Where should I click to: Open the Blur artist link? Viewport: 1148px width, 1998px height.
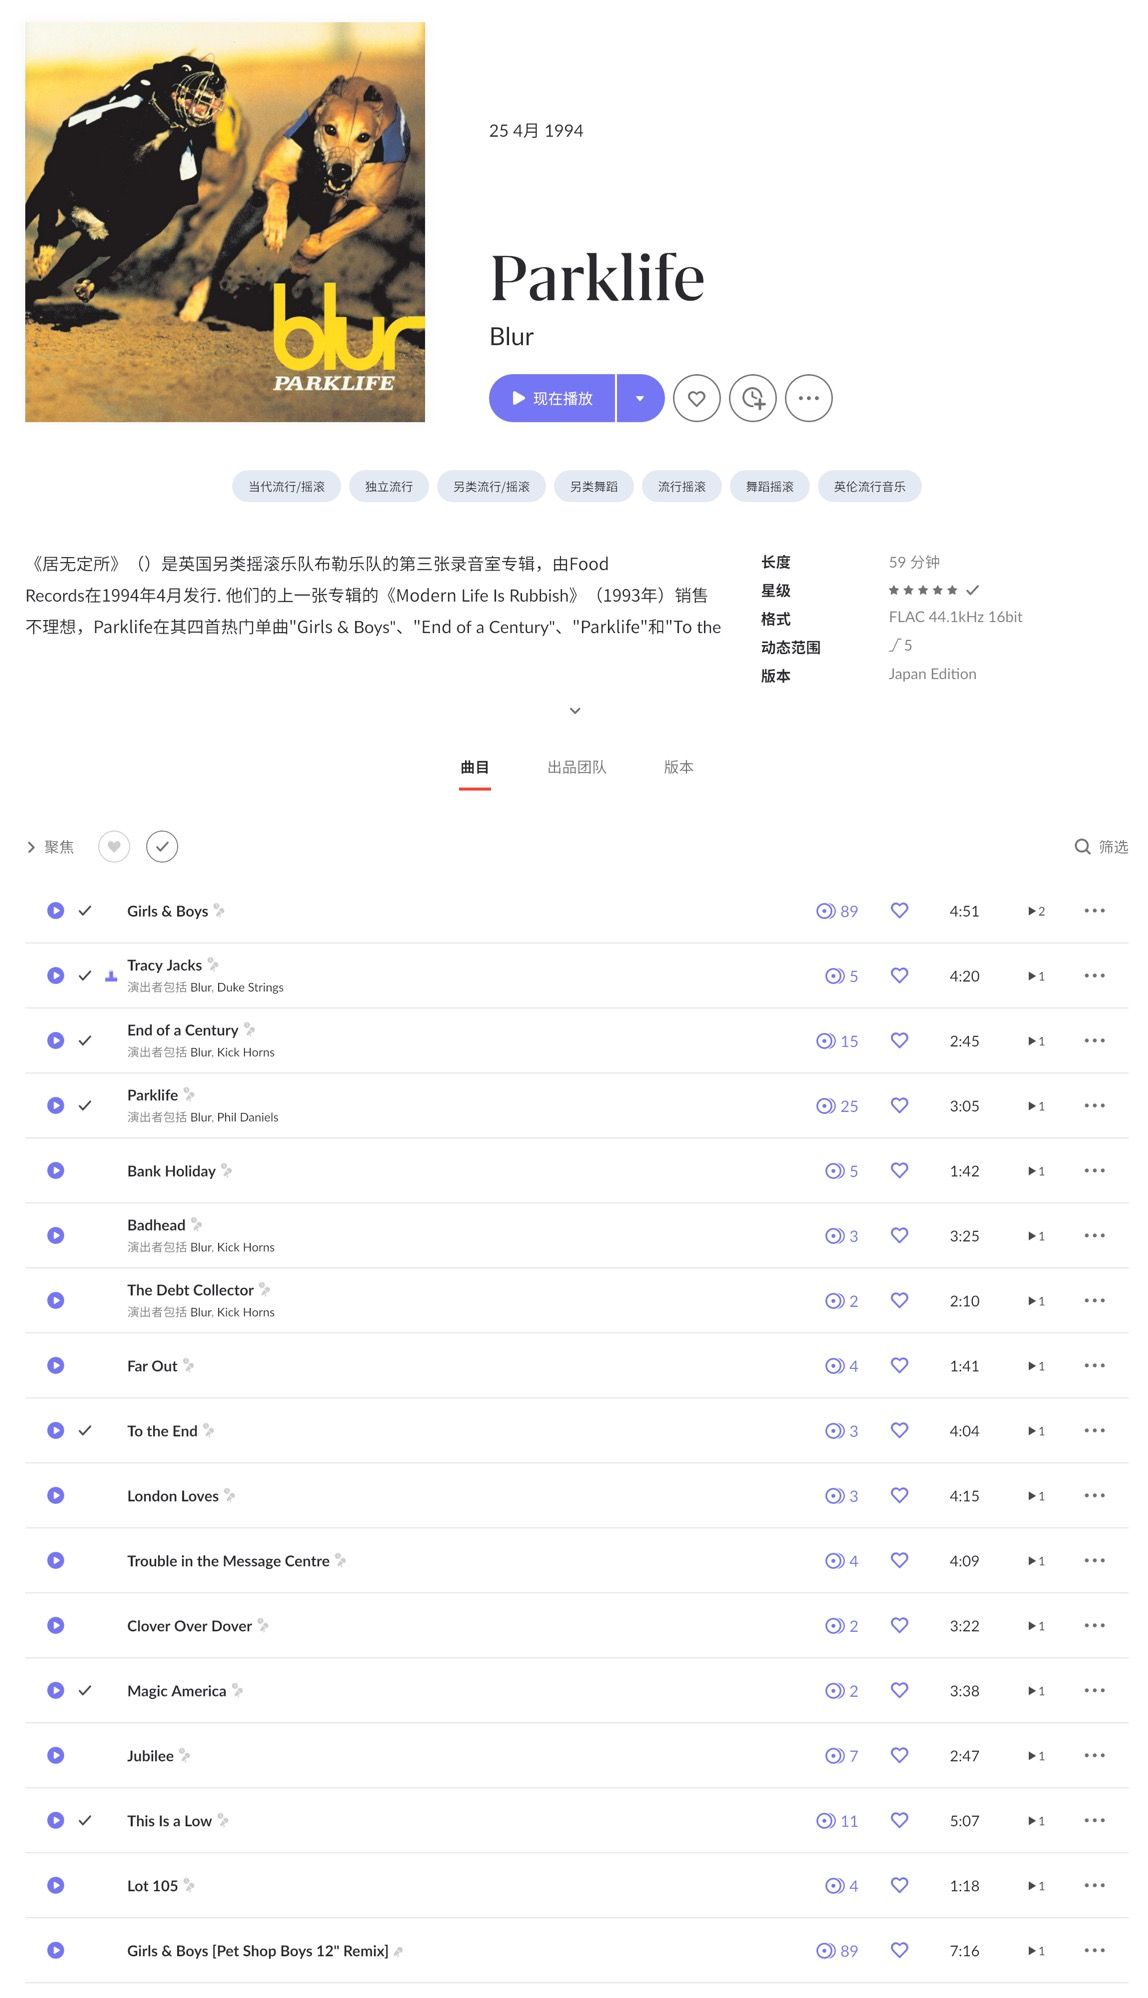[511, 337]
